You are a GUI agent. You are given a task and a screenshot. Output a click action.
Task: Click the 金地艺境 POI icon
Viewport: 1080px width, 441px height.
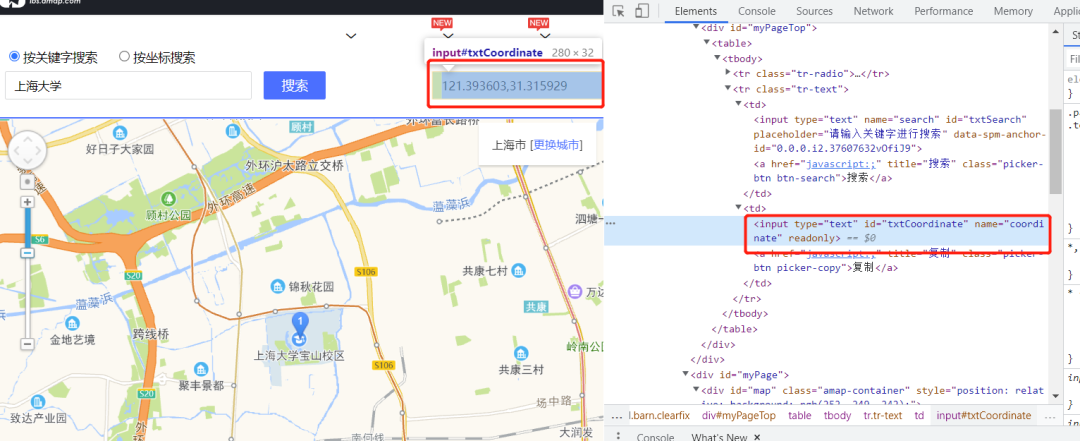72,323
